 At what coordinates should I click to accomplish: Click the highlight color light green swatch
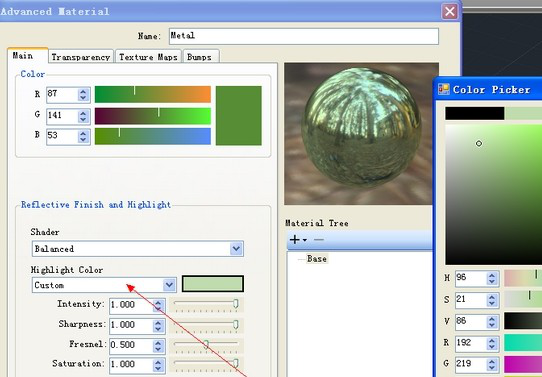click(213, 284)
